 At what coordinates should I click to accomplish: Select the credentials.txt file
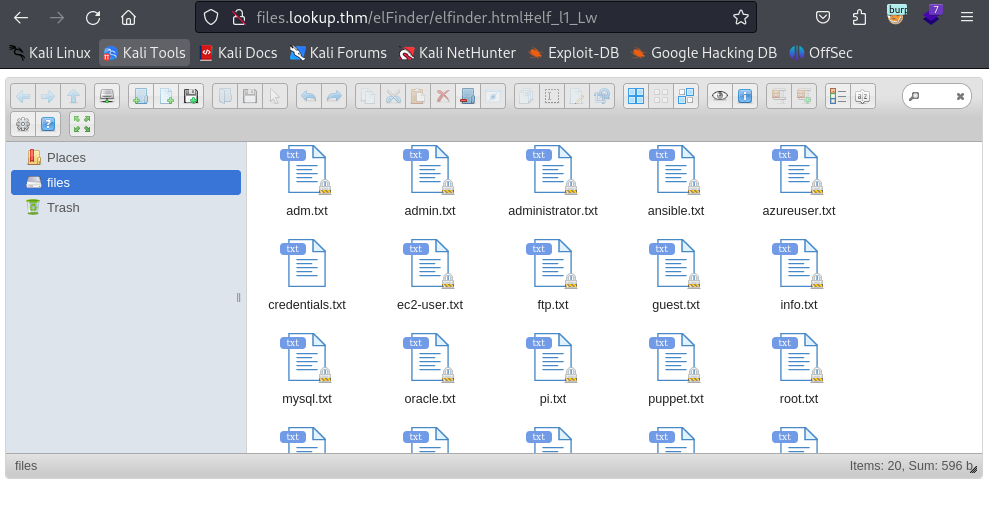coord(307,276)
